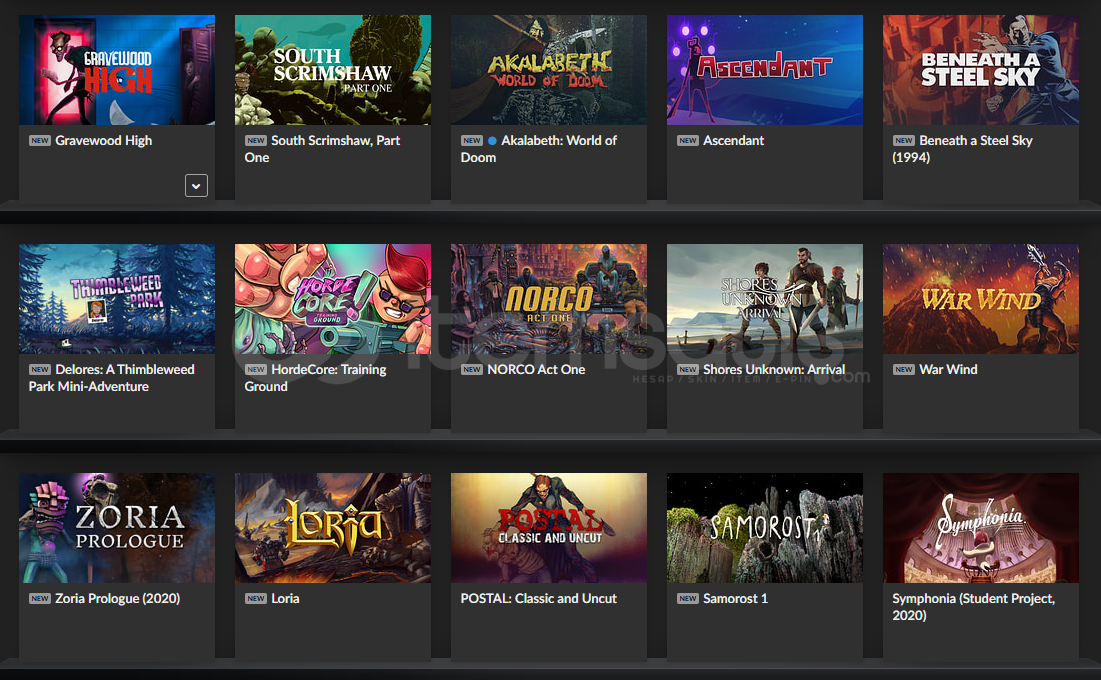Click the blue dot next to Akalabeth

492,140
